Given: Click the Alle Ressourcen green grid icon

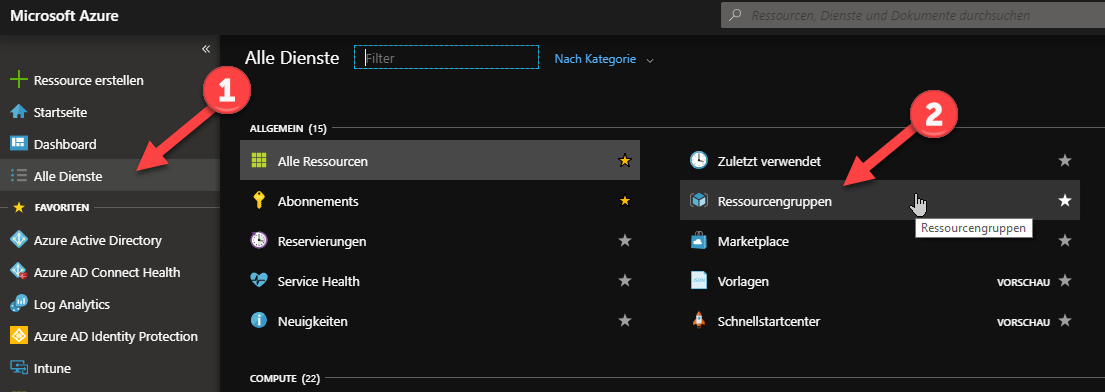Looking at the screenshot, I should point(259,161).
